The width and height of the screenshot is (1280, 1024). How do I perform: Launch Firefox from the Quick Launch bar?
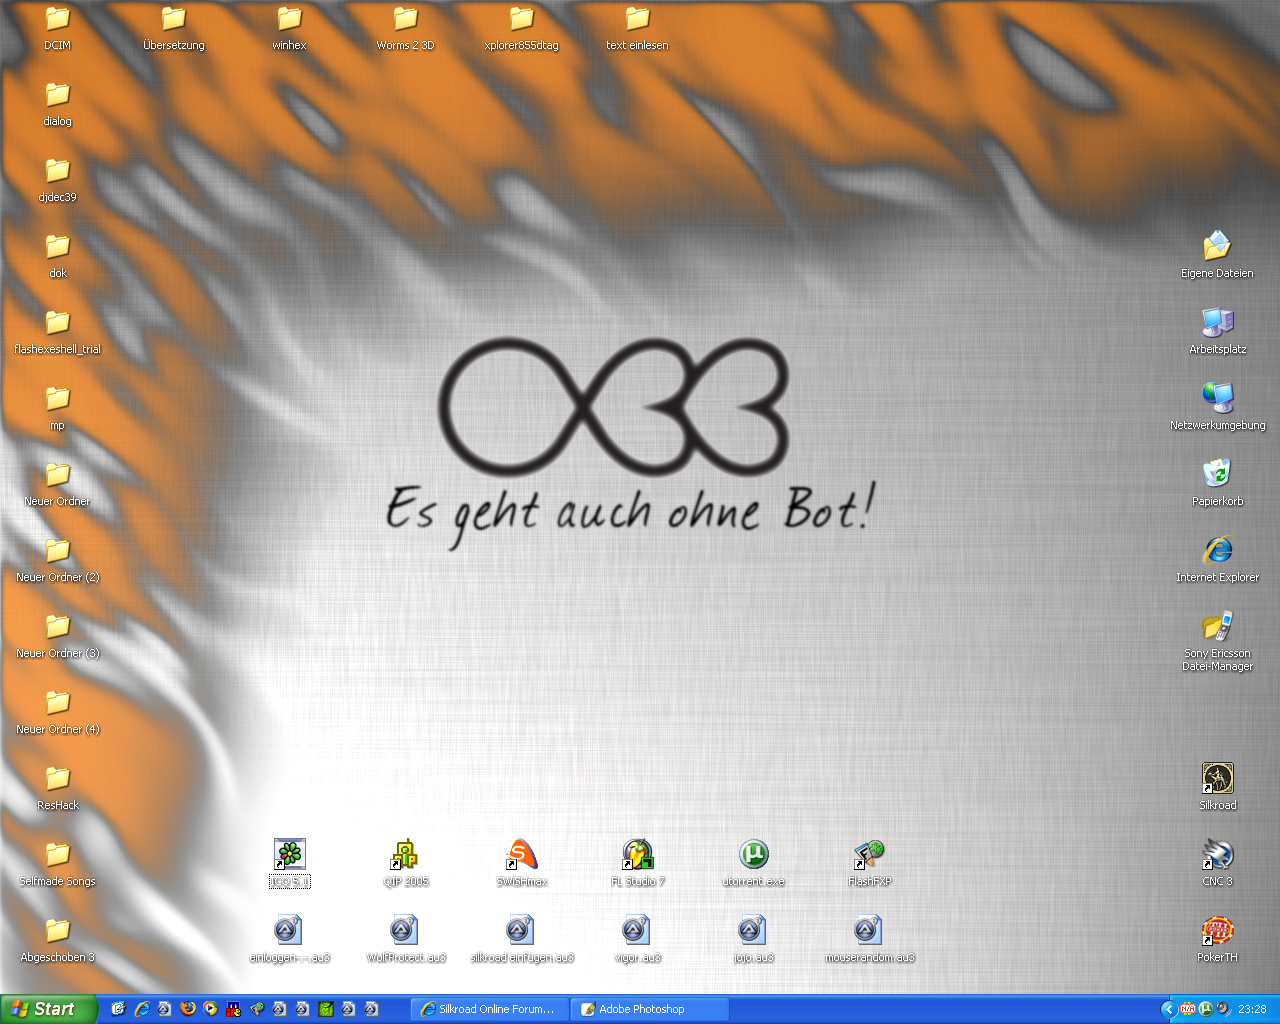[187, 1009]
